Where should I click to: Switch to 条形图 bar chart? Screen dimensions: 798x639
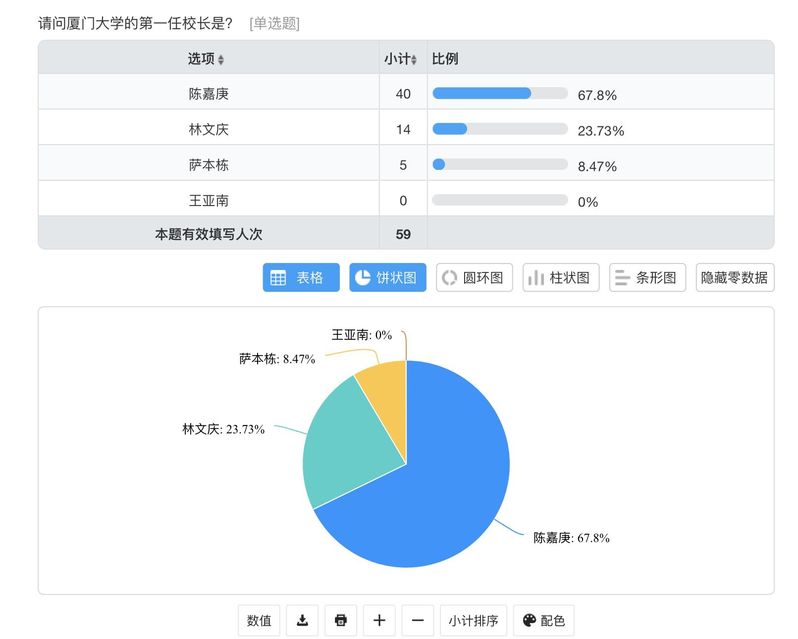[647, 278]
